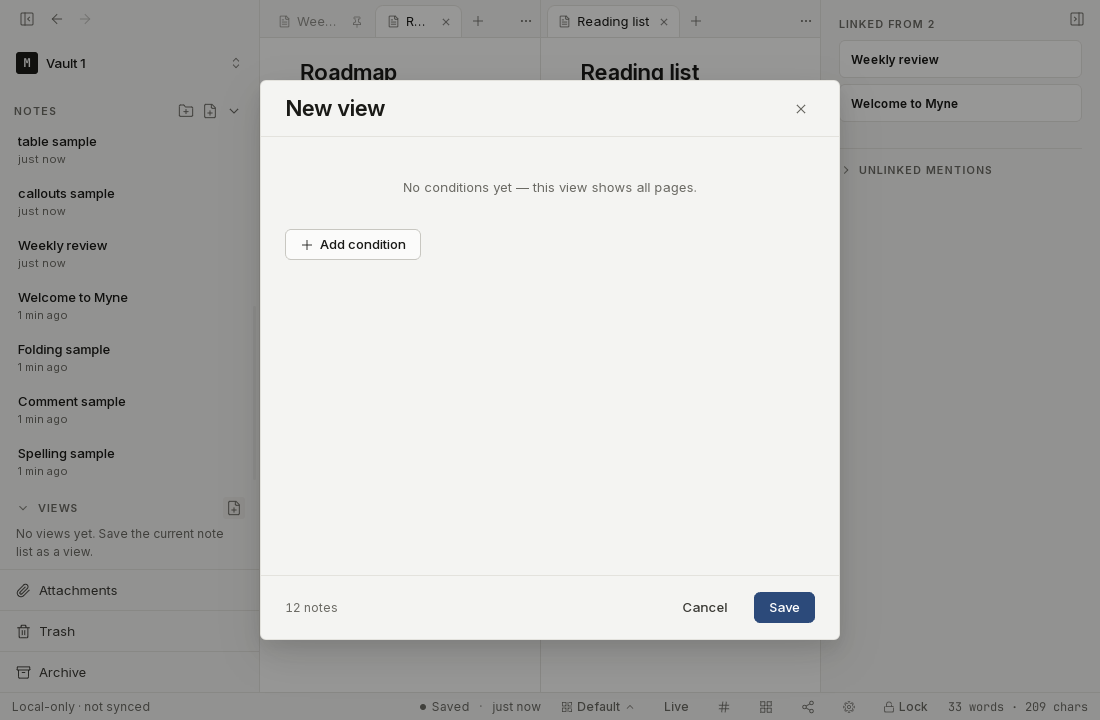The width and height of the screenshot is (1100, 720).
Task: Click the Archive box icon
Action: (x=23, y=672)
